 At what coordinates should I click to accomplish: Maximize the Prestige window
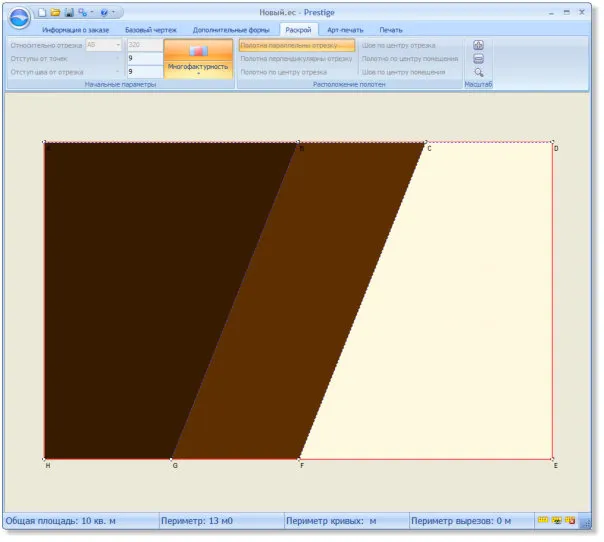pos(567,13)
